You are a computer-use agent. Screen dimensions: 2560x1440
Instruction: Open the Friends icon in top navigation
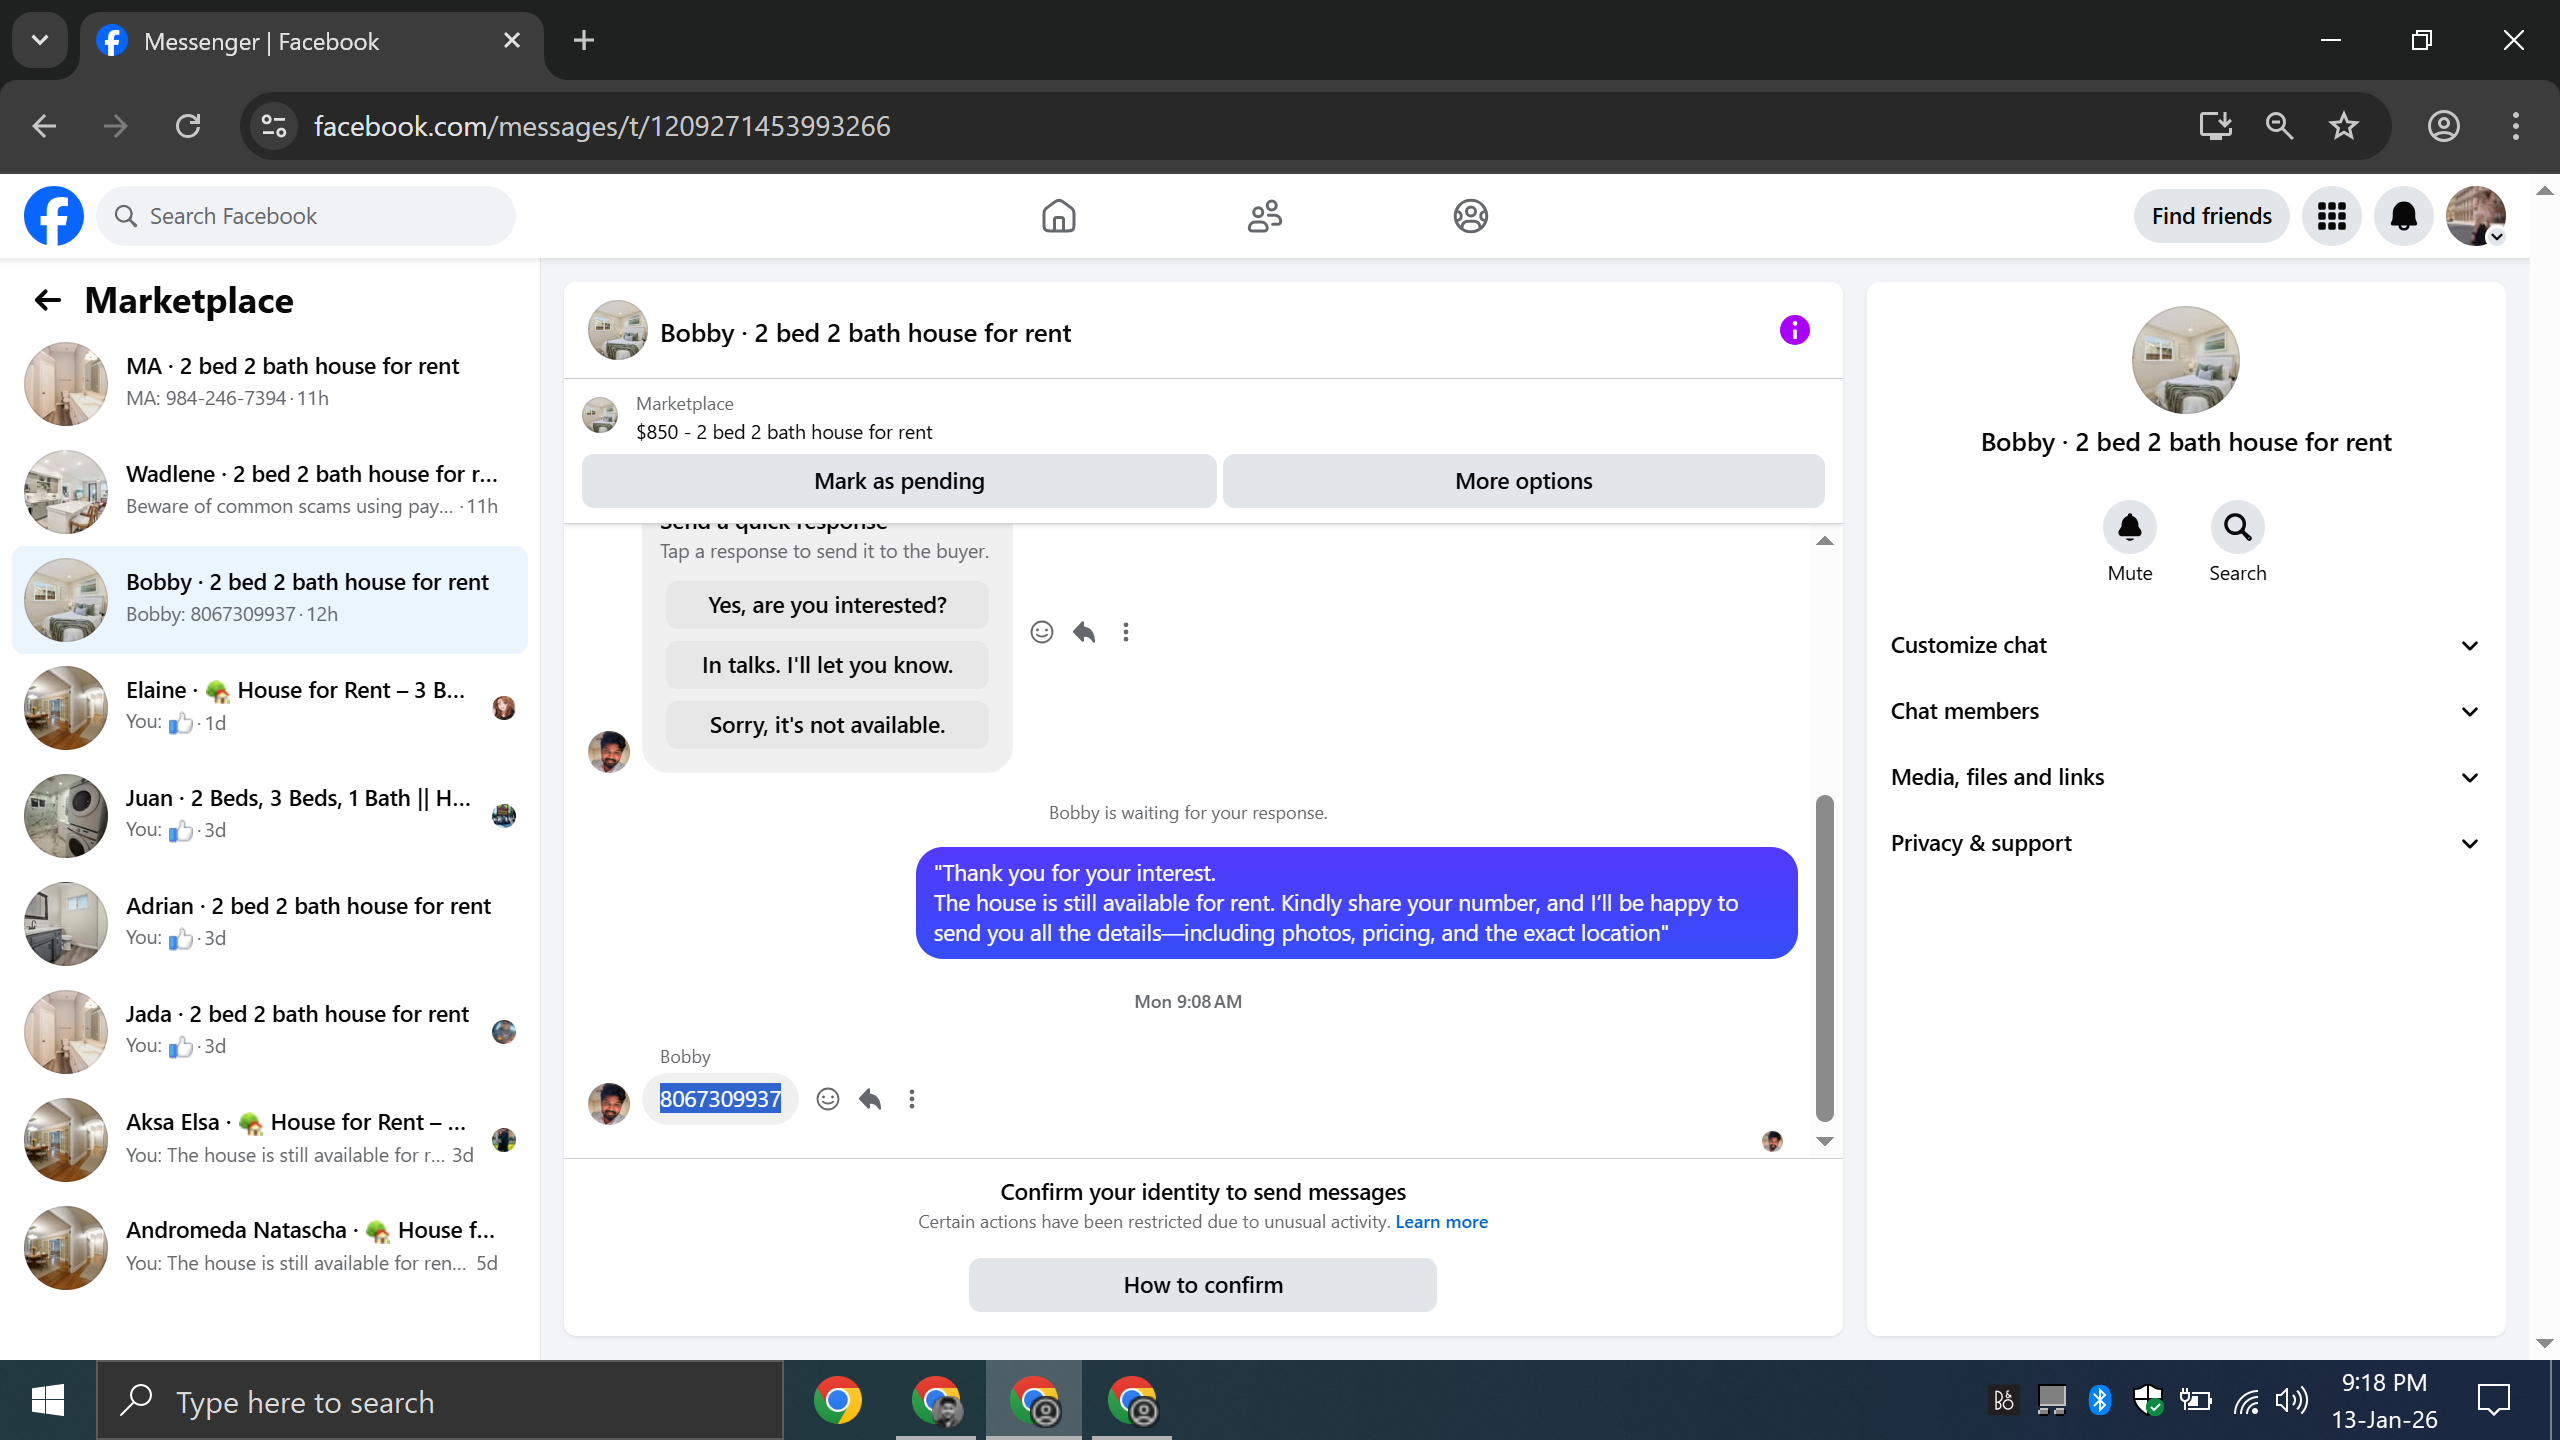tap(1264, 216)
